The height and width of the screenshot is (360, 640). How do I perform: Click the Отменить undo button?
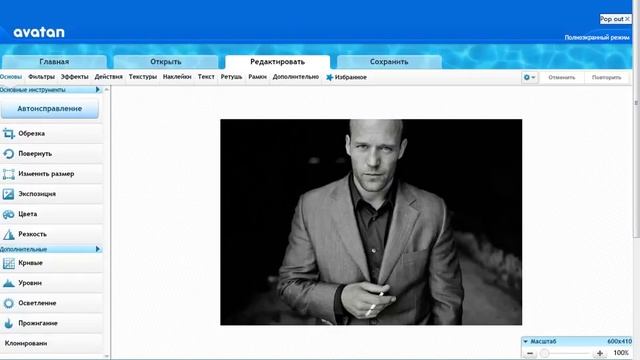[x=562, y=77]
